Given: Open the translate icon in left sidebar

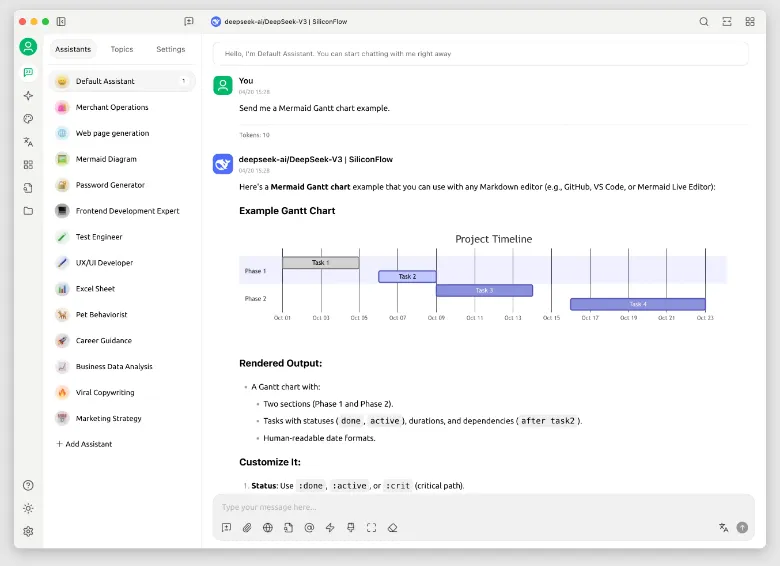Looking at the screenshot, I should (28, 141).
